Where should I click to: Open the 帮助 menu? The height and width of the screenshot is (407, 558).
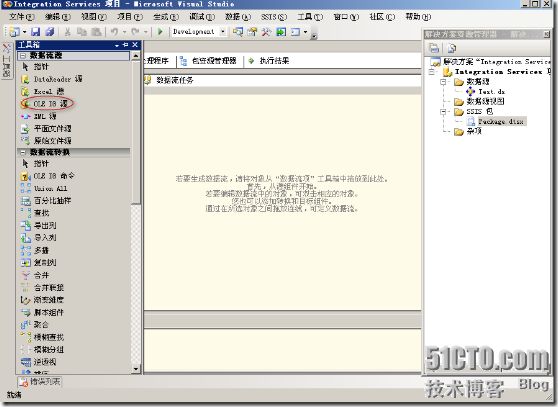[418, 17]
